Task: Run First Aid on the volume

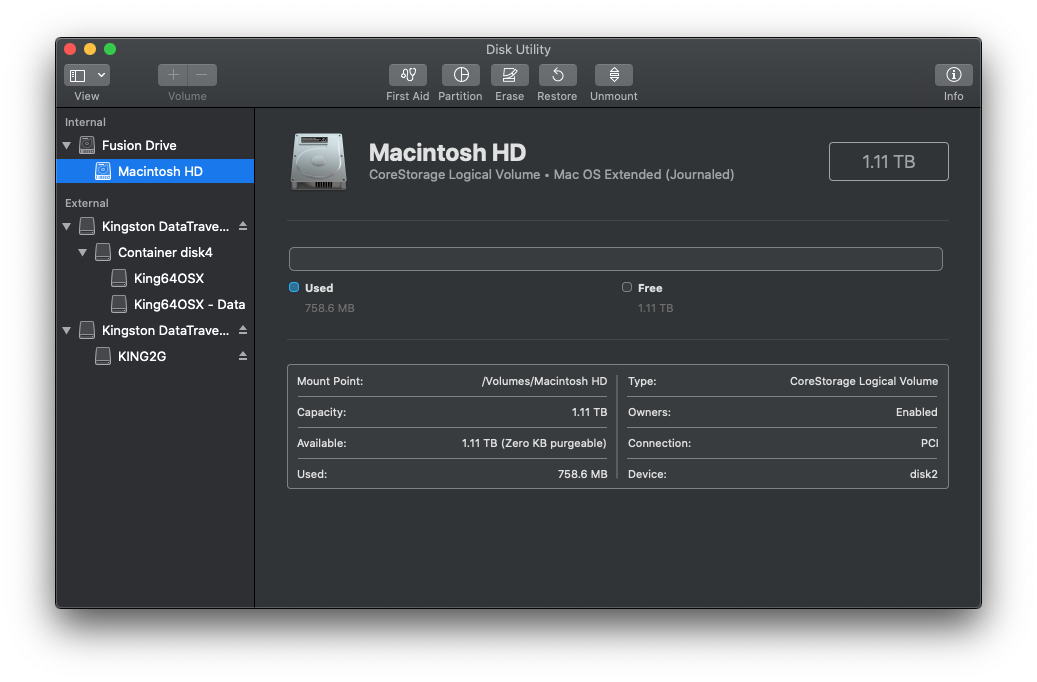Action: pos(407,75)
